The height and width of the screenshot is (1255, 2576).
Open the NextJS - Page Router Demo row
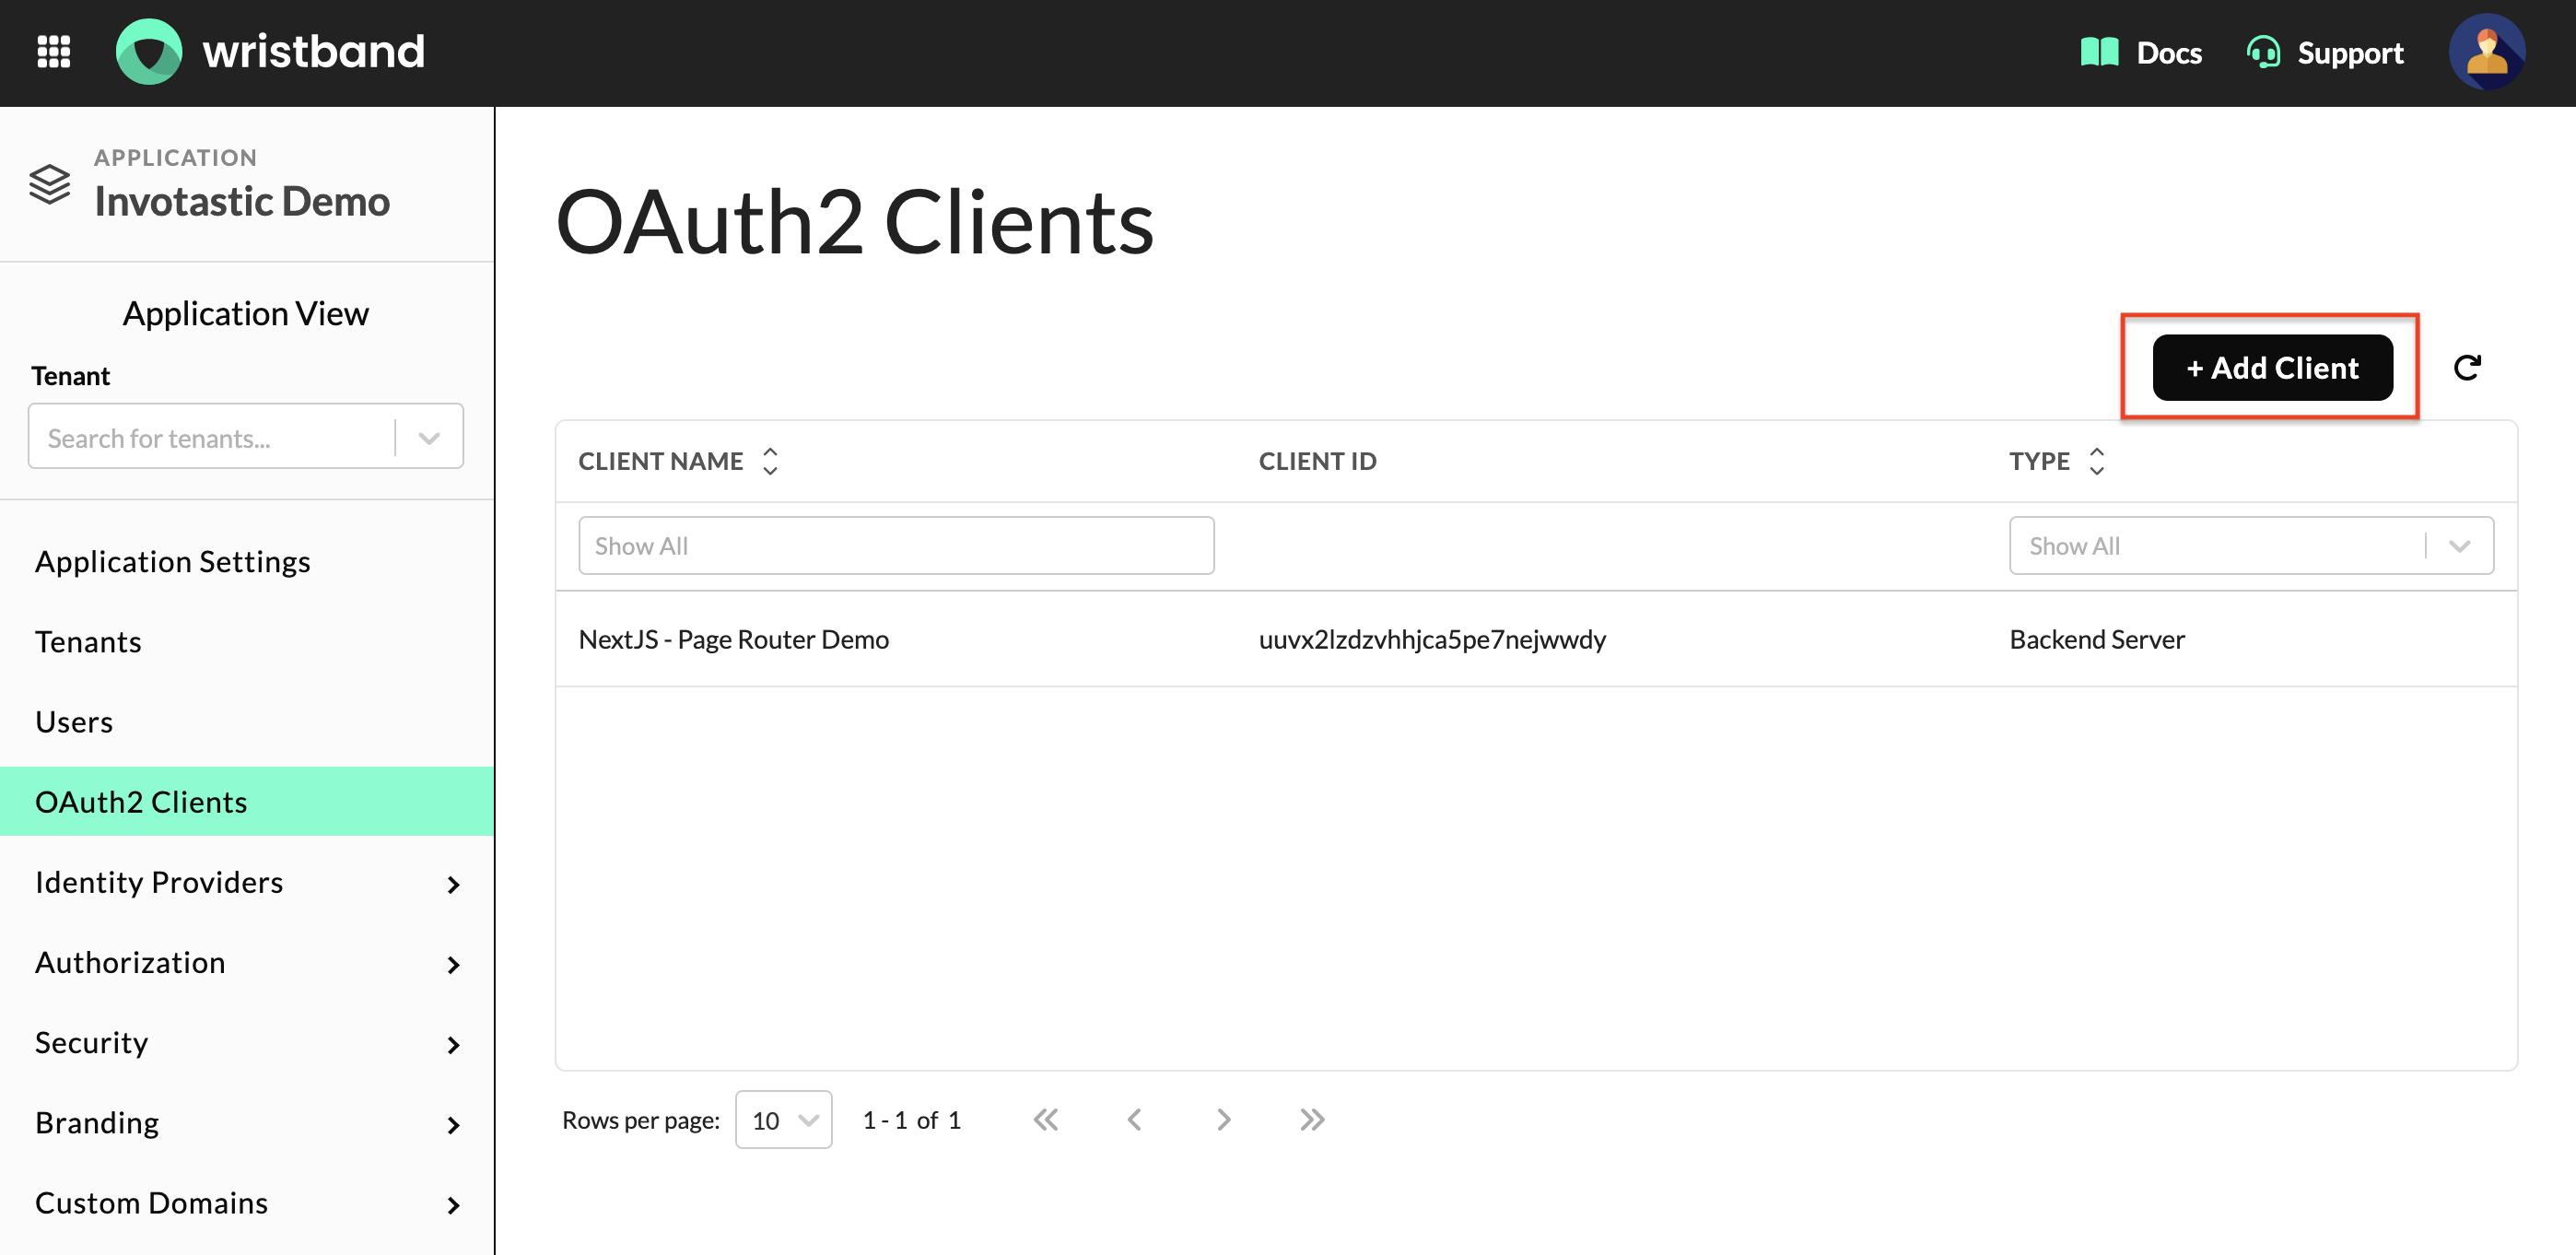[1536, 639]
